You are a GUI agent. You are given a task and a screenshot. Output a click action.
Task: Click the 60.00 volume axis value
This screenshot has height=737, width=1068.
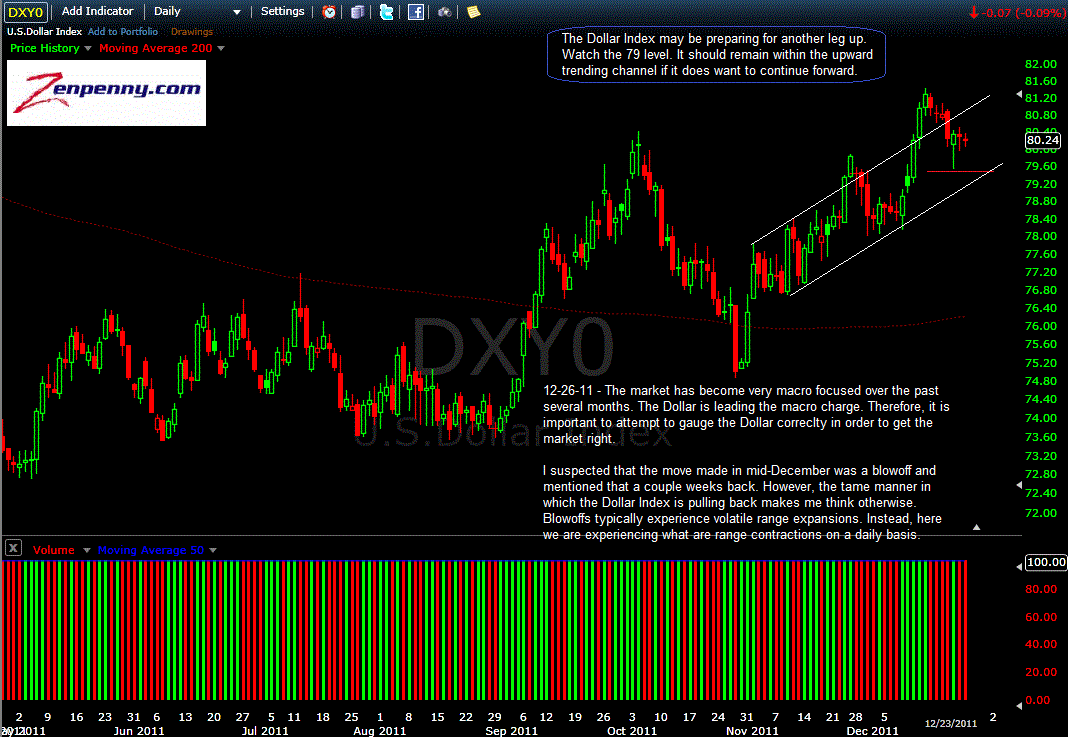point(1041,616)
